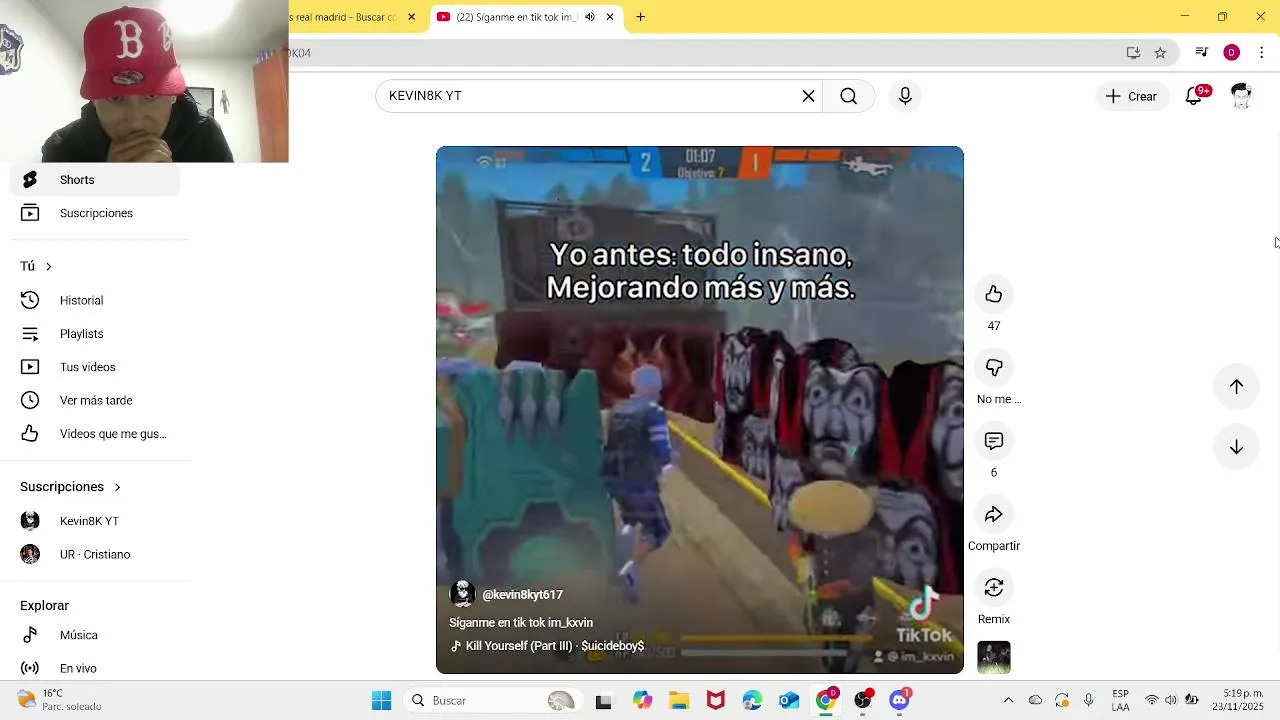This screenshot has width=1280, height=720.
Task: Open UR · Cristiano channel subscription
Action: tap(95, 554)
